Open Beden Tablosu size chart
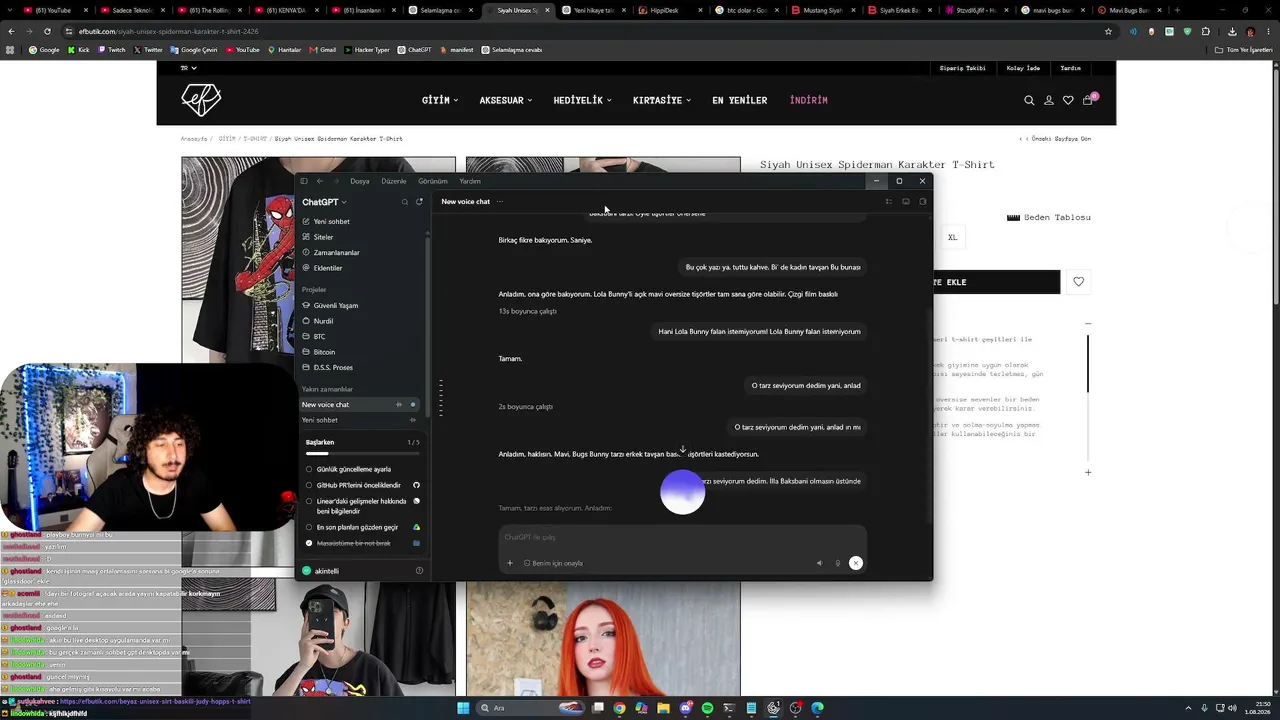 click(x=1048, y=217)
